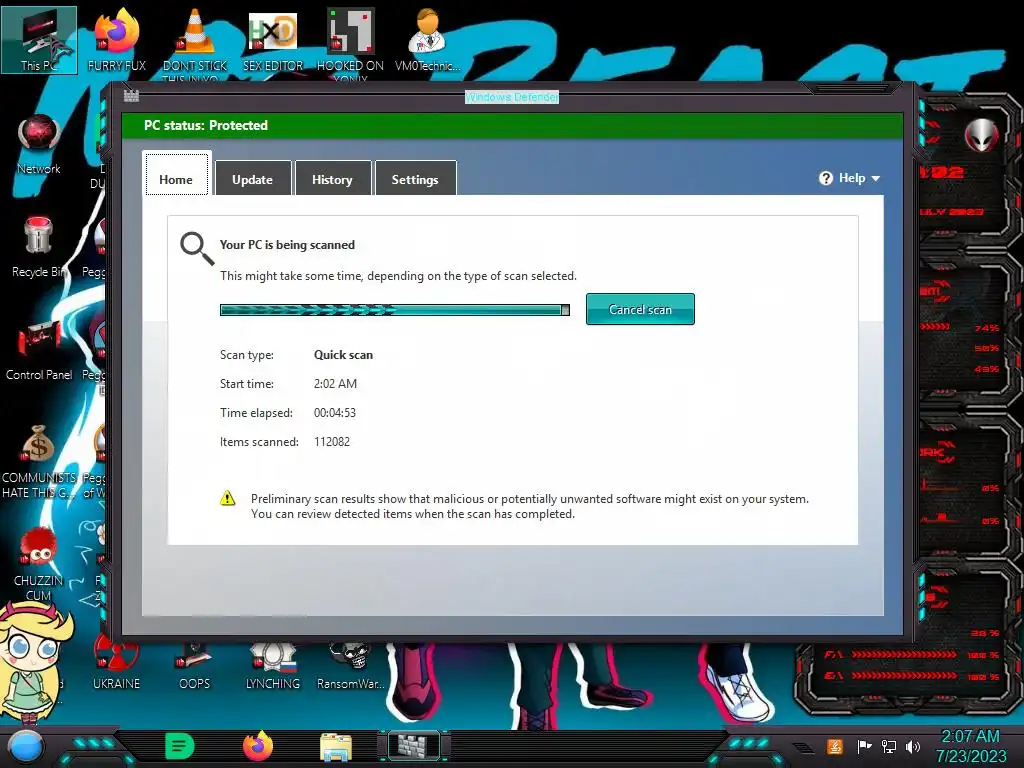1024x768 pixels.
Task: Select the LYNCHING desktop icon
Action: pyautogui.click(x=273, y=665)
